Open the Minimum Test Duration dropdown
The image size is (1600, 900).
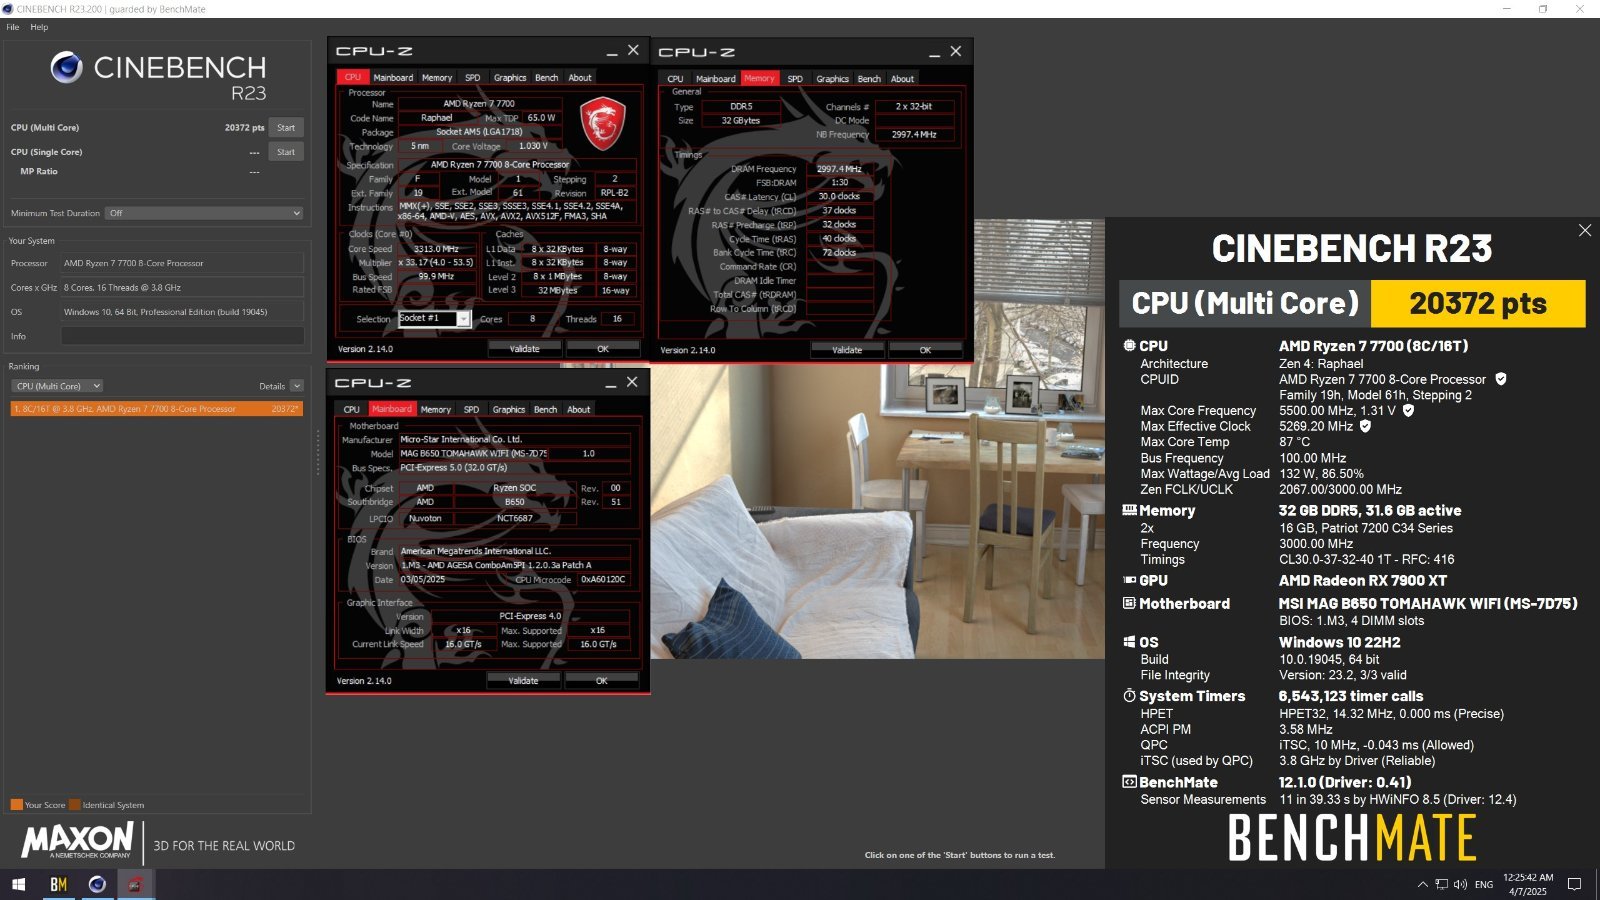click(x=205, y=213)
